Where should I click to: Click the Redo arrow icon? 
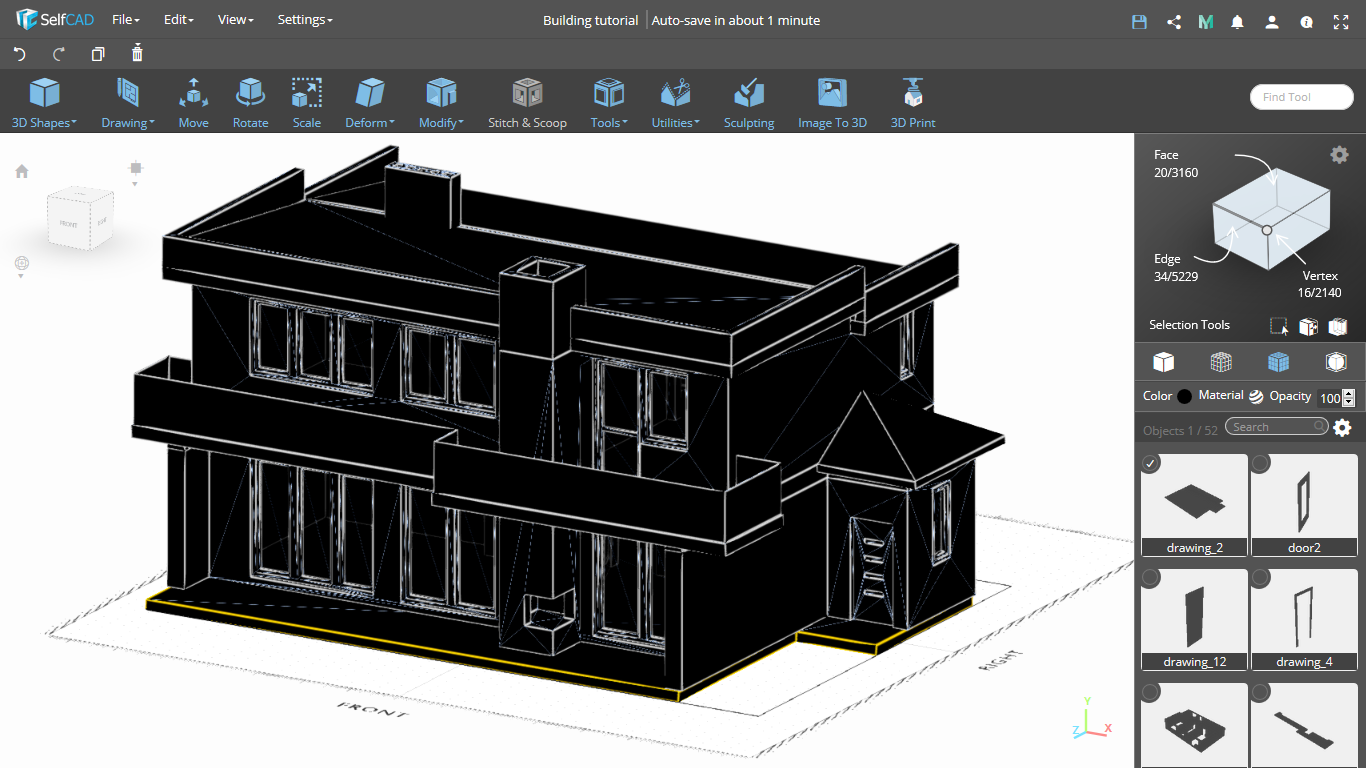coord(59,54)
